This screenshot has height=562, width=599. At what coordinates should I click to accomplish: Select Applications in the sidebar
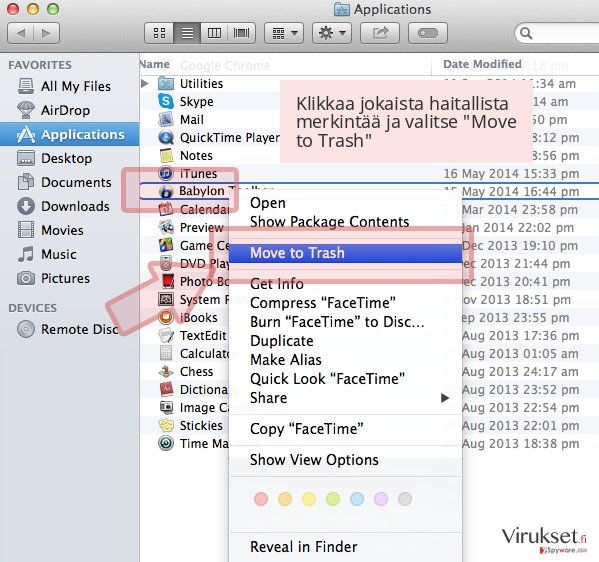[70, 134]
